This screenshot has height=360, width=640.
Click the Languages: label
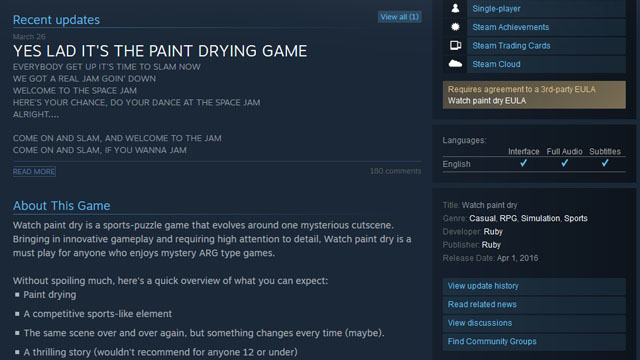(x=464, y=140)
